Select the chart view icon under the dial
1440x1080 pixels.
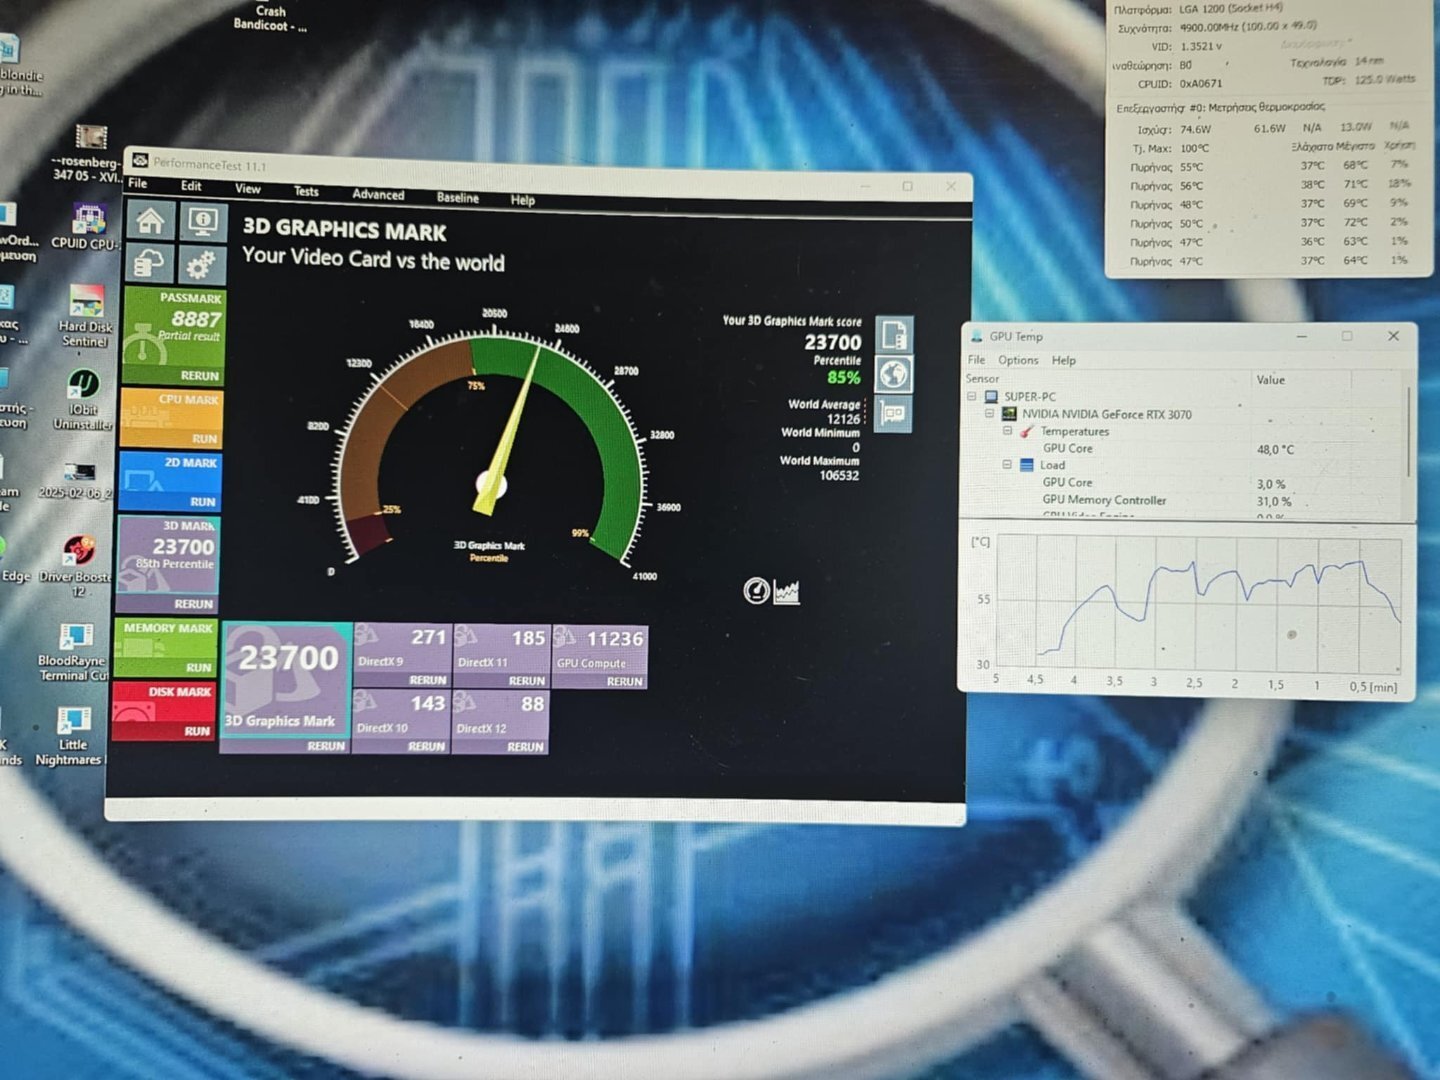pyautogui.click(x=787, y=592)
